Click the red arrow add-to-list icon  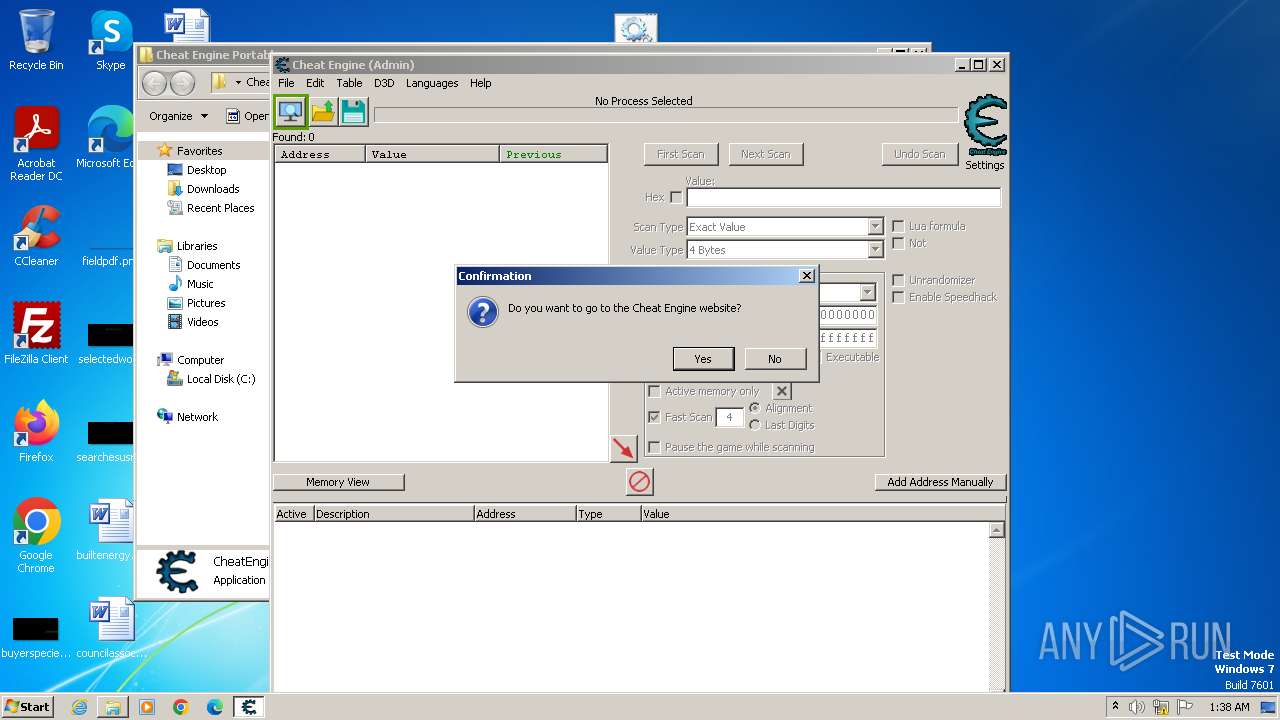click(x=624, y=448)
